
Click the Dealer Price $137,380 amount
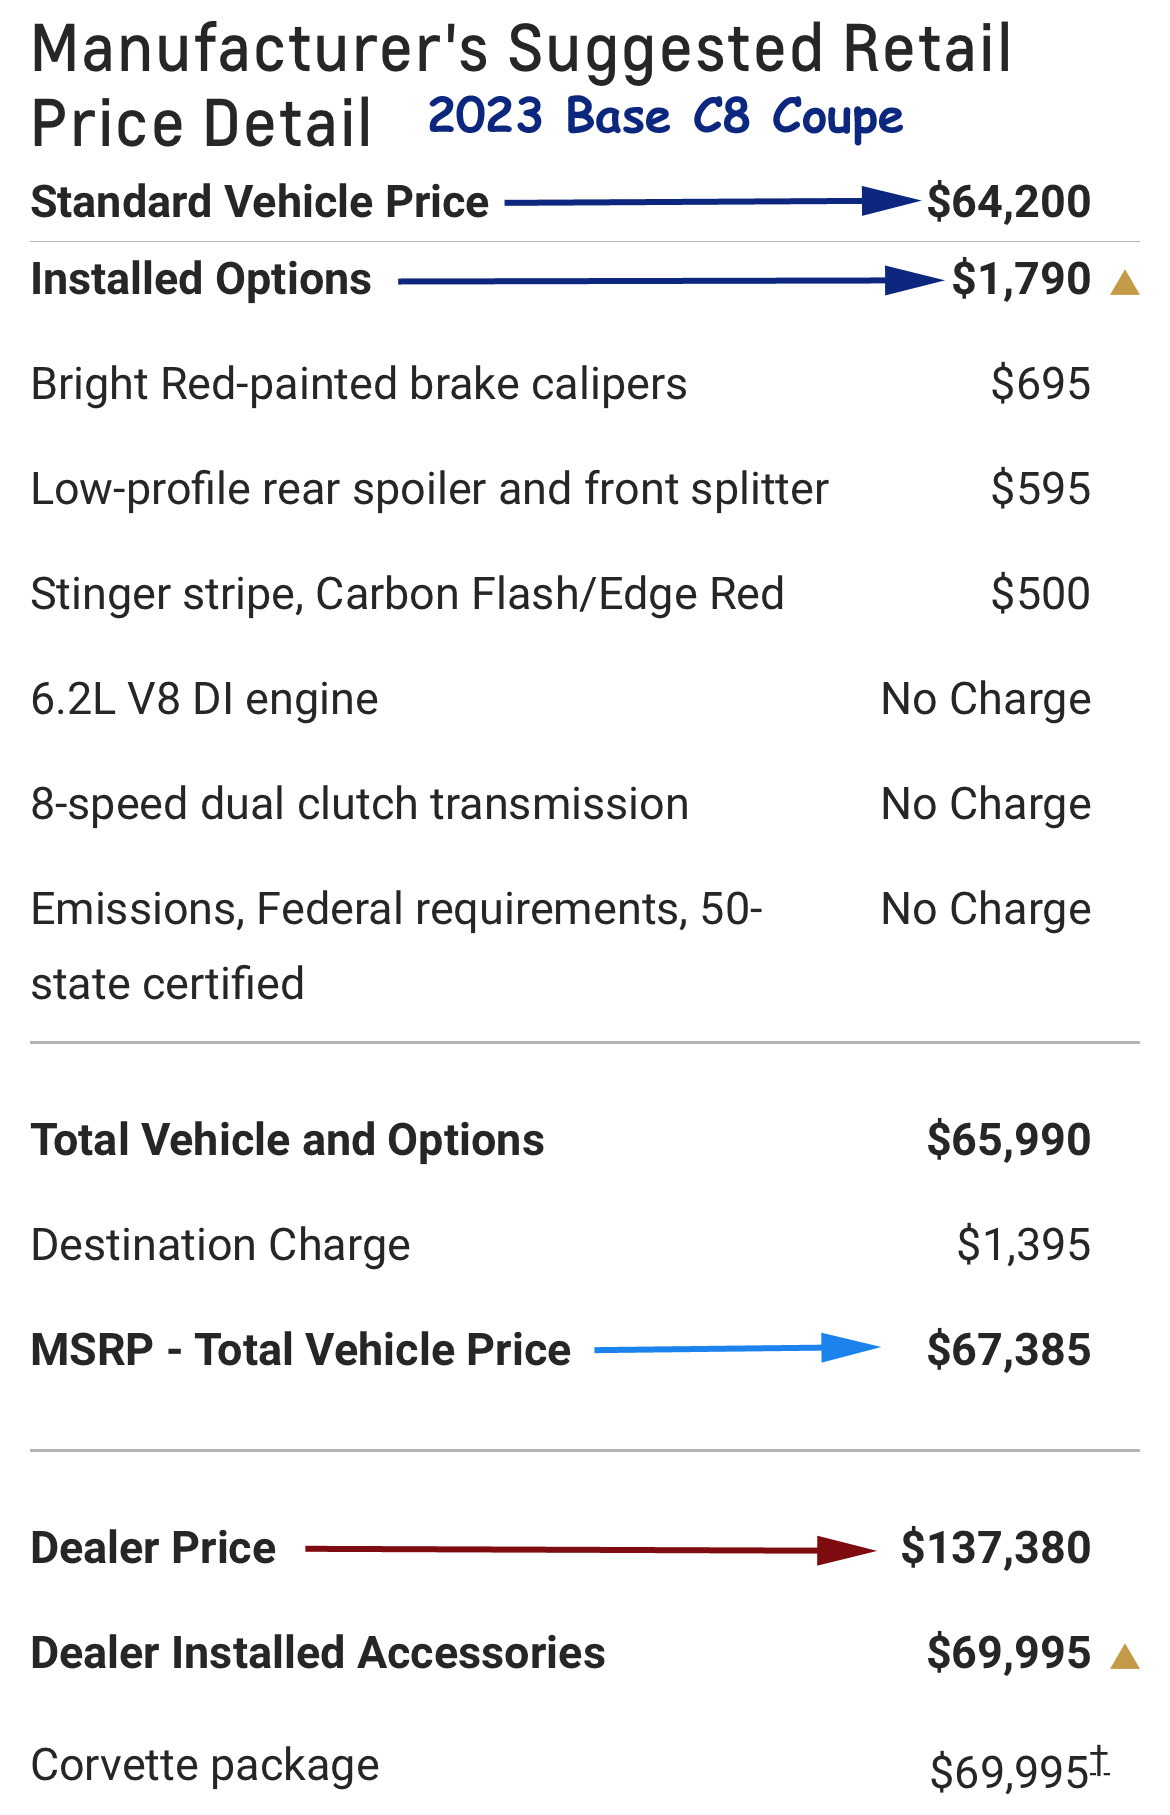tap(995, 1548)
